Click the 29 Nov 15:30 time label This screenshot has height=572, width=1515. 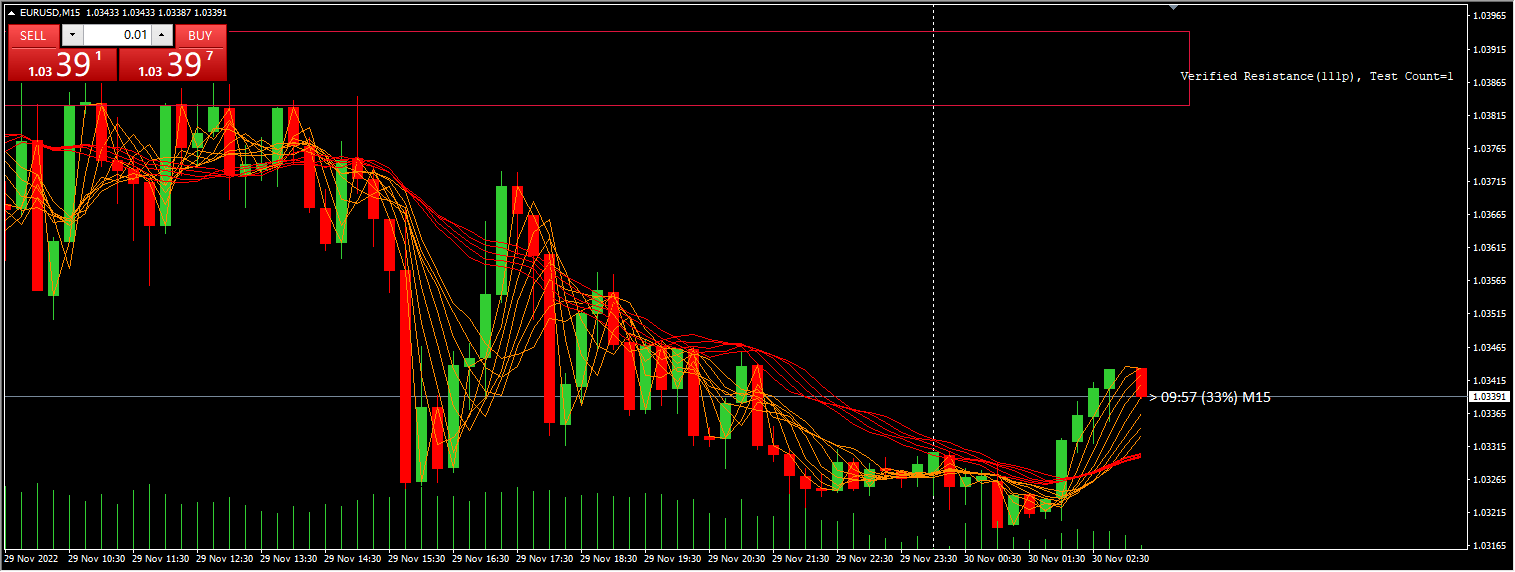(x=416, y=559)
